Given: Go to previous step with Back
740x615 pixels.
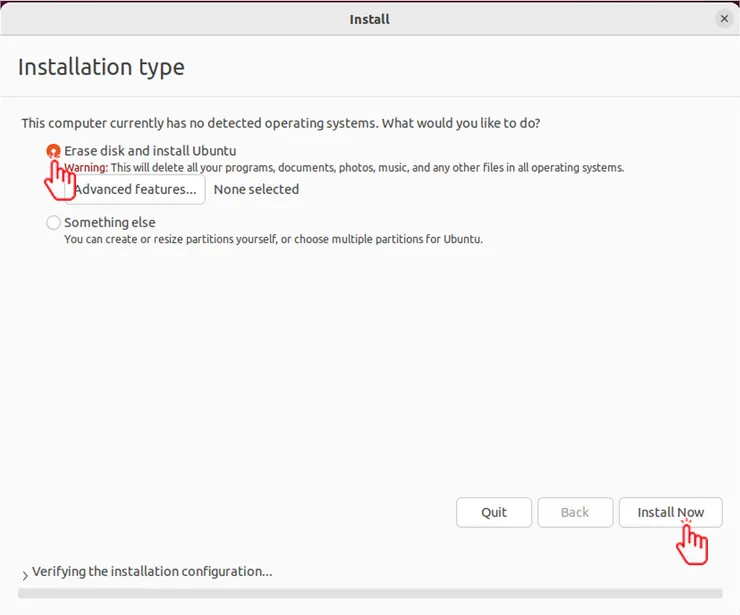Looking at the screenshot, I should coord(575,512).
